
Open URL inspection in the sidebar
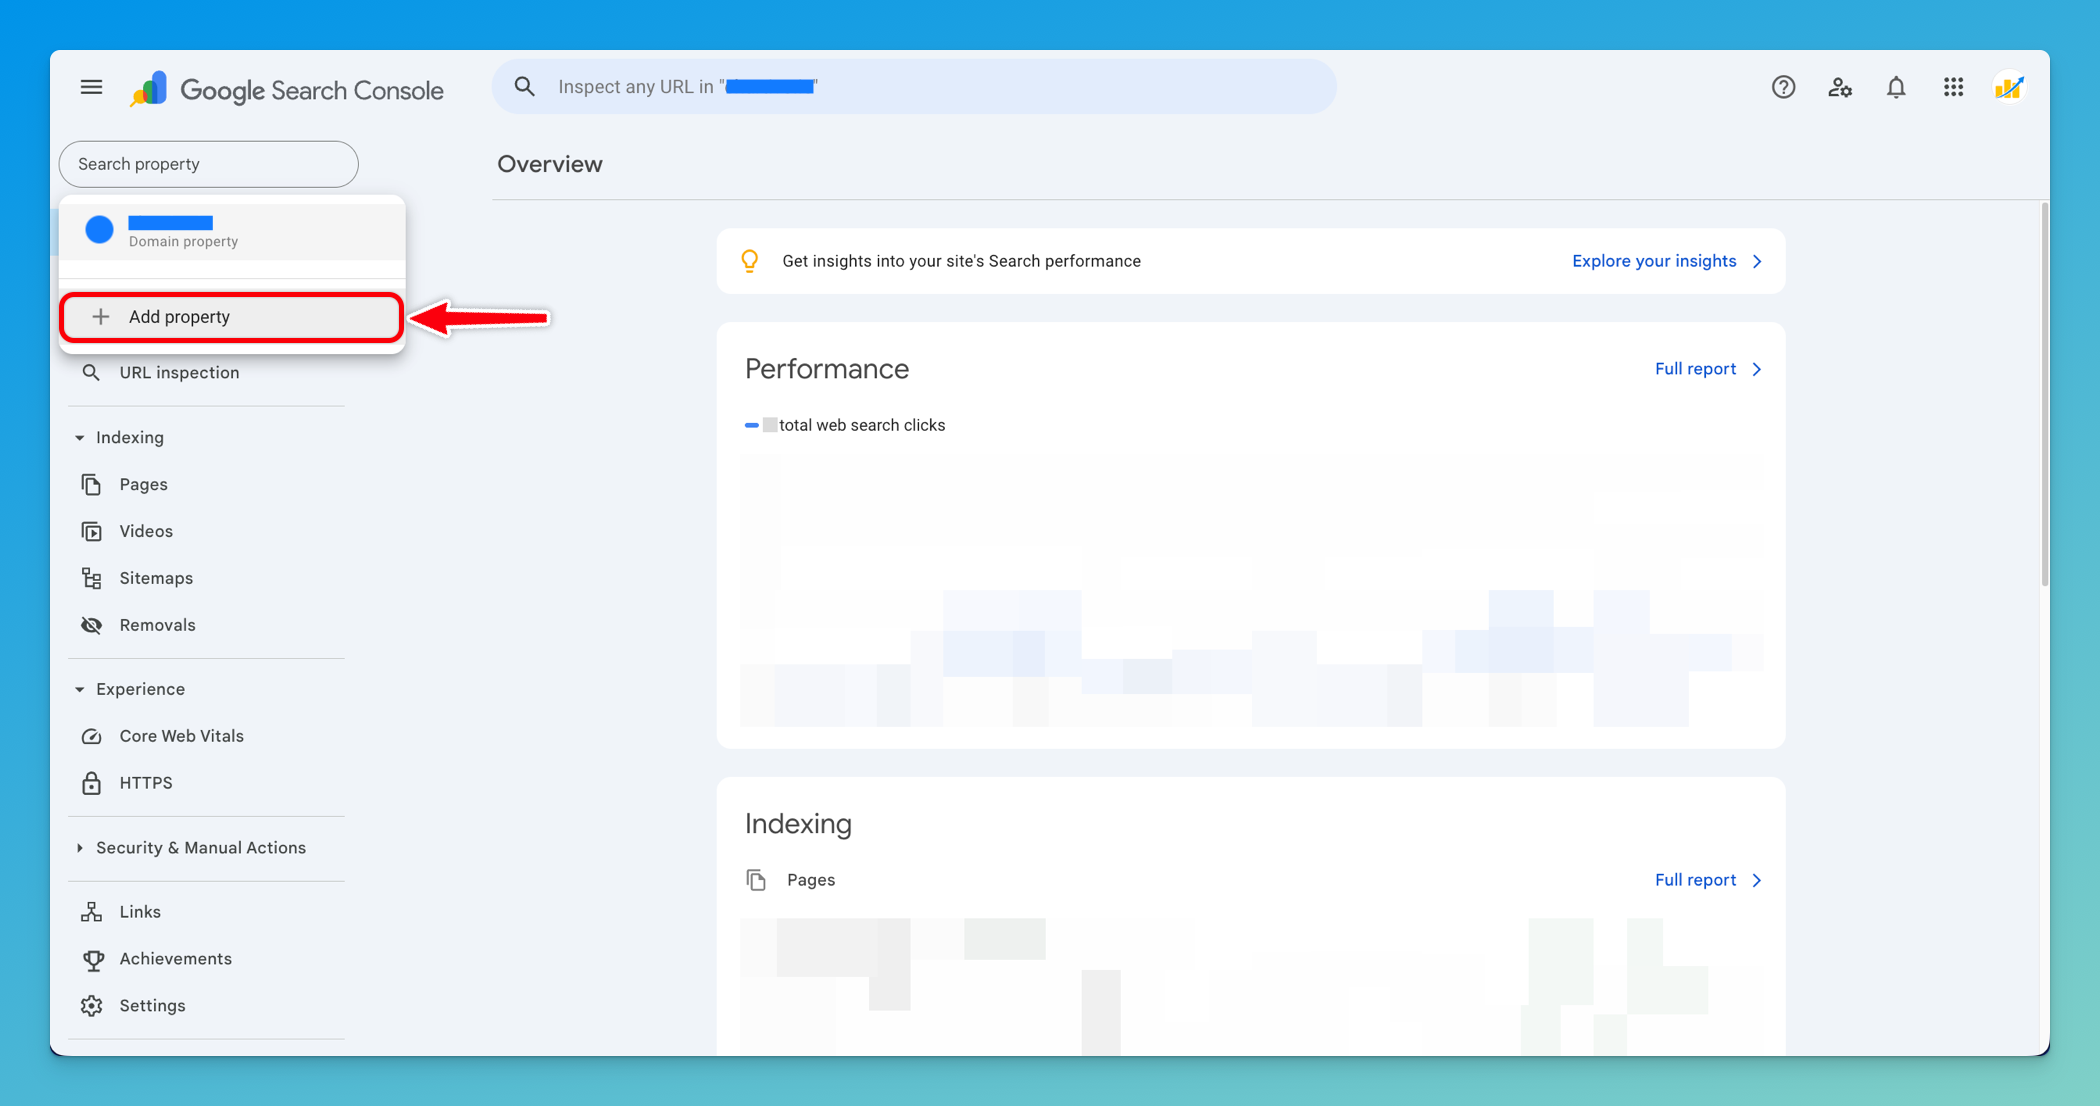coord(179,373)
